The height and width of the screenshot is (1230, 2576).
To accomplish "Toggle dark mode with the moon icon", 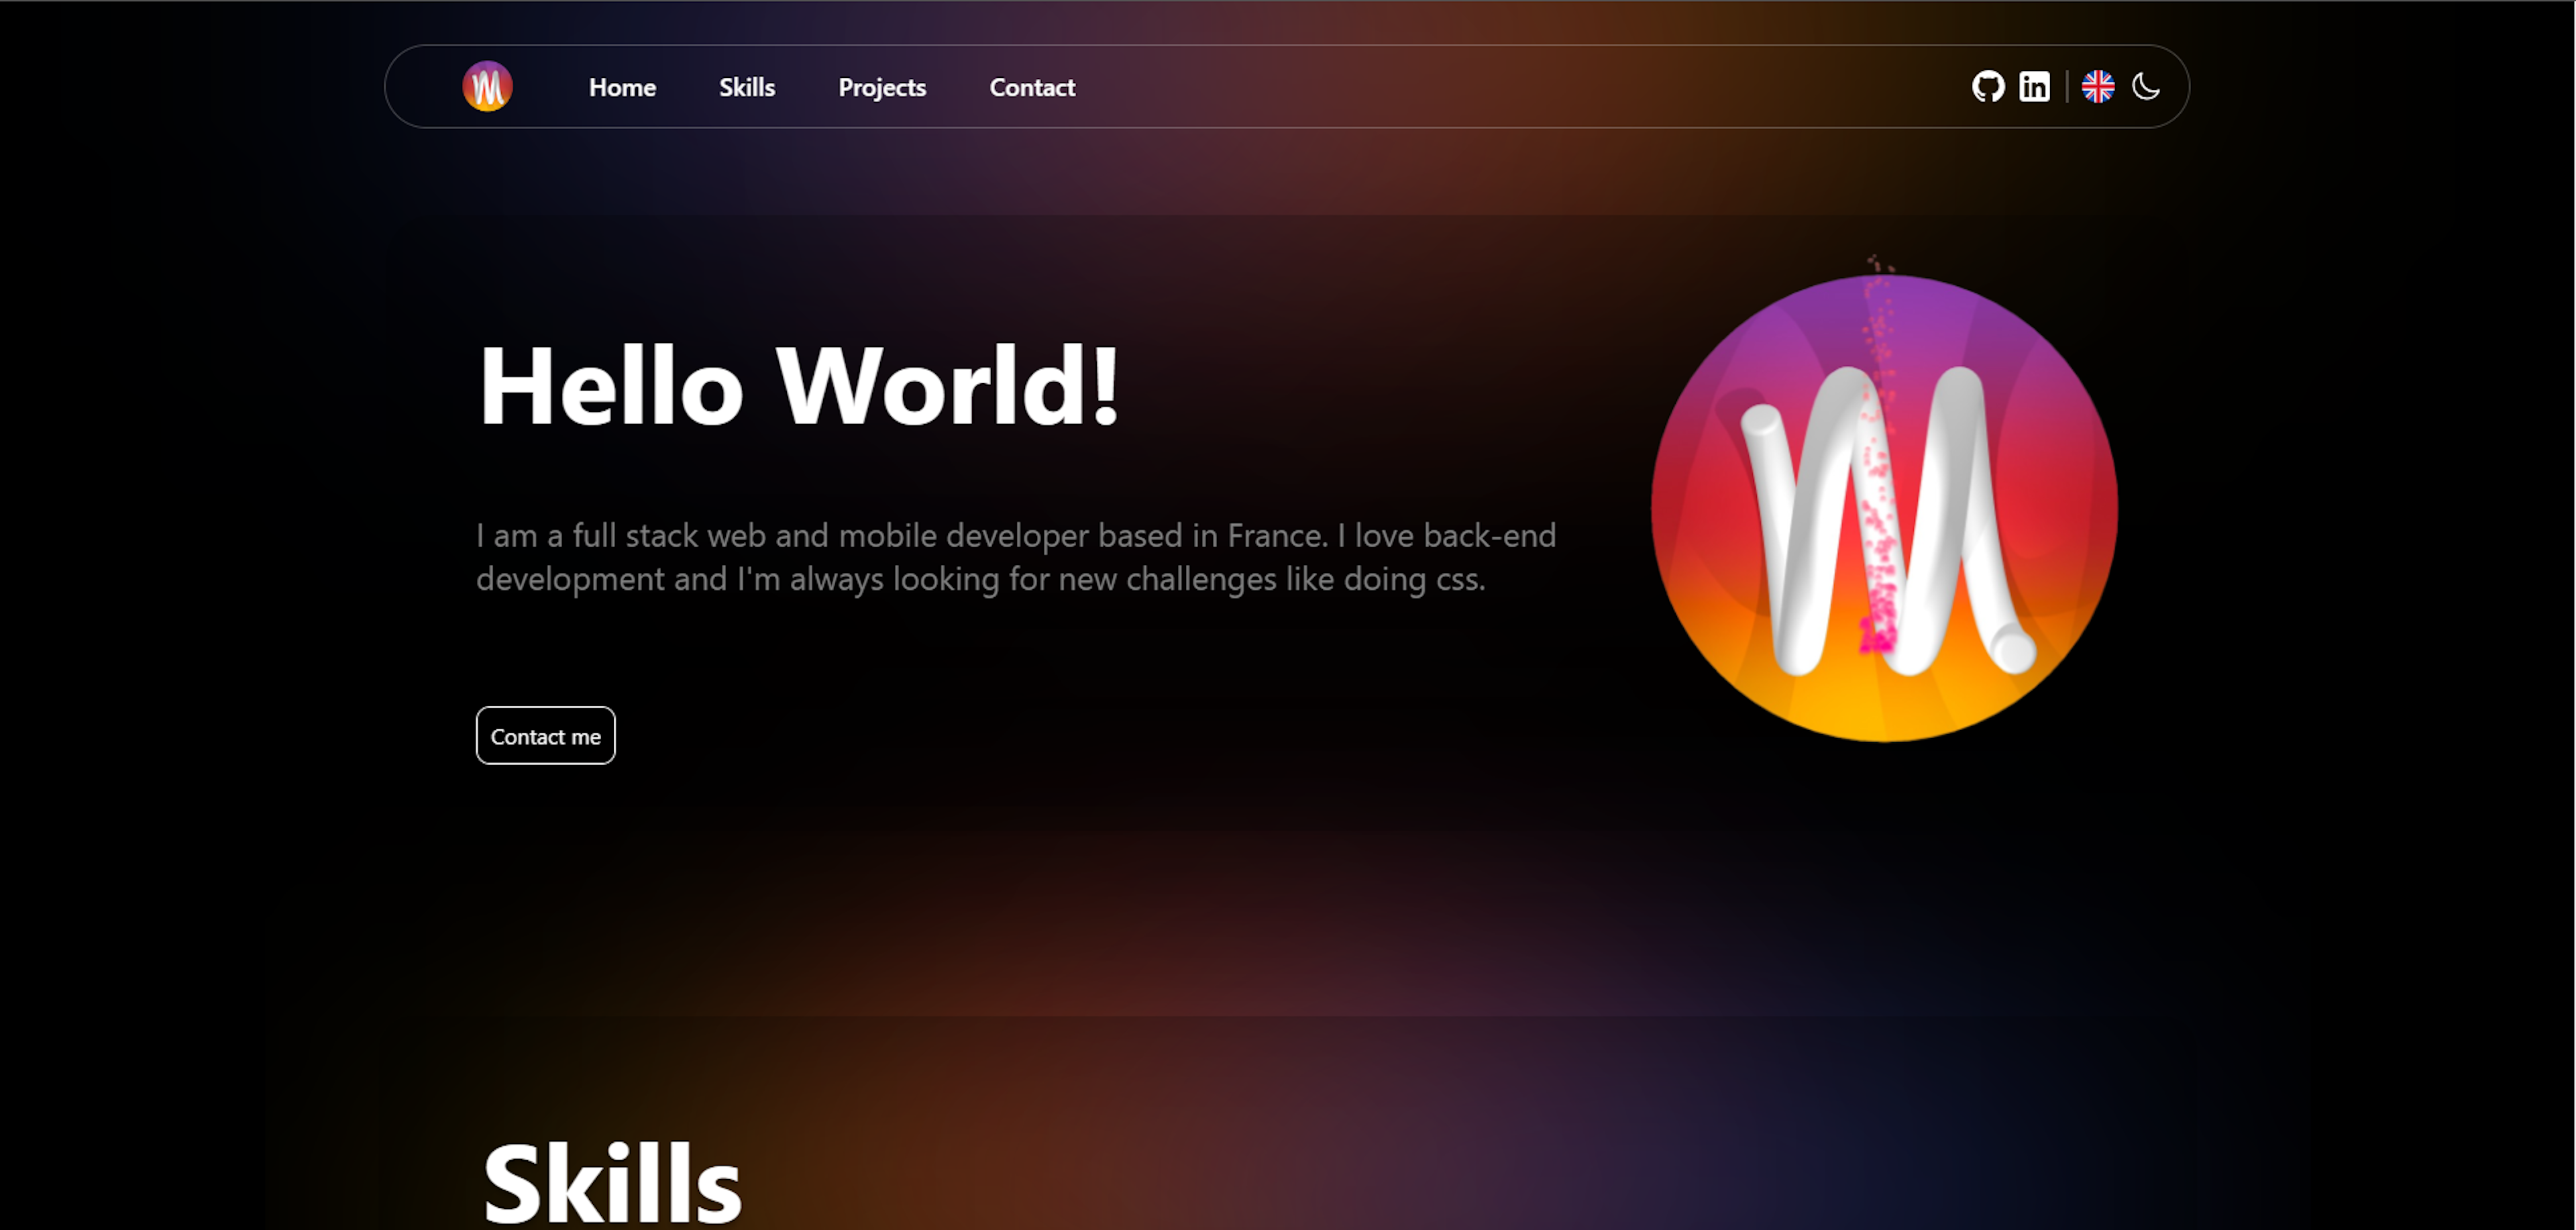I will pyautogui.click(x=2145, y=87).
